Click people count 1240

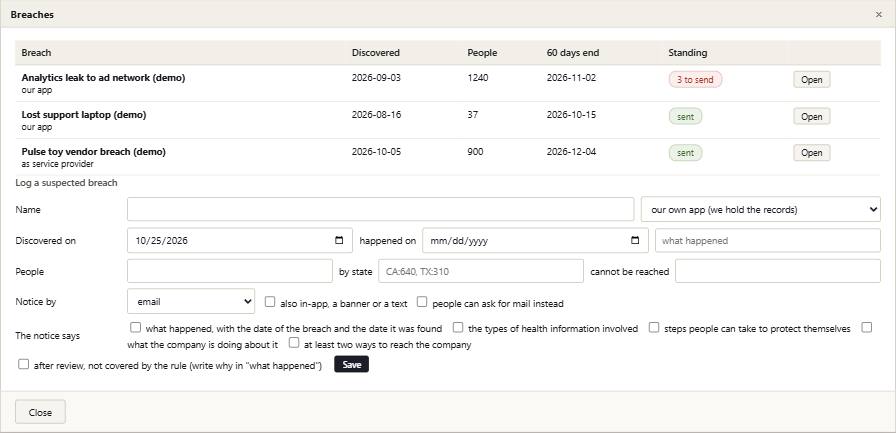tap(478, 78)
